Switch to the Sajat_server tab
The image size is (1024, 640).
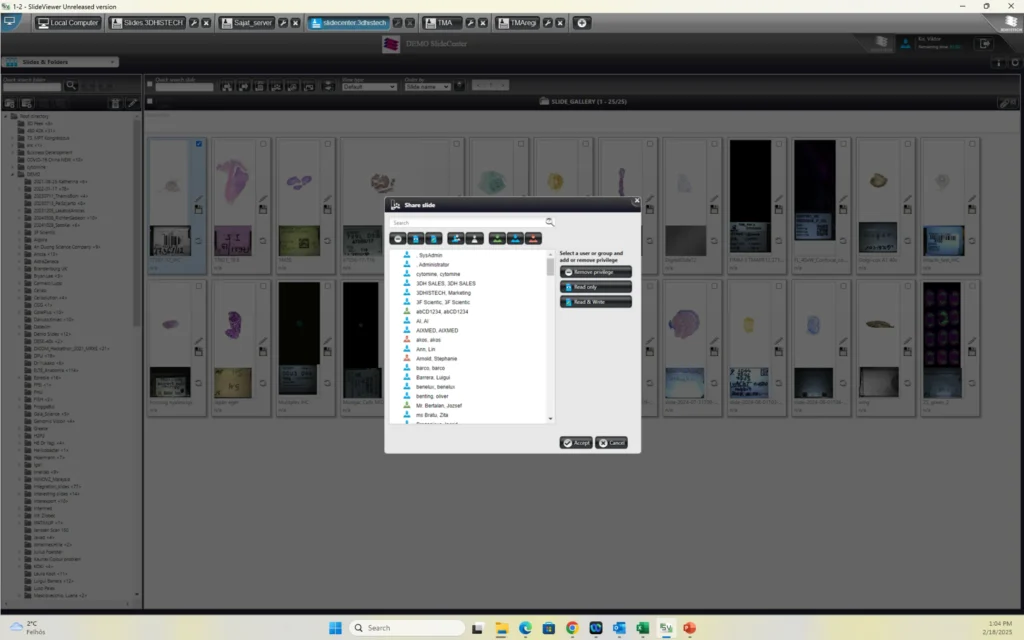tap(247, 23)
